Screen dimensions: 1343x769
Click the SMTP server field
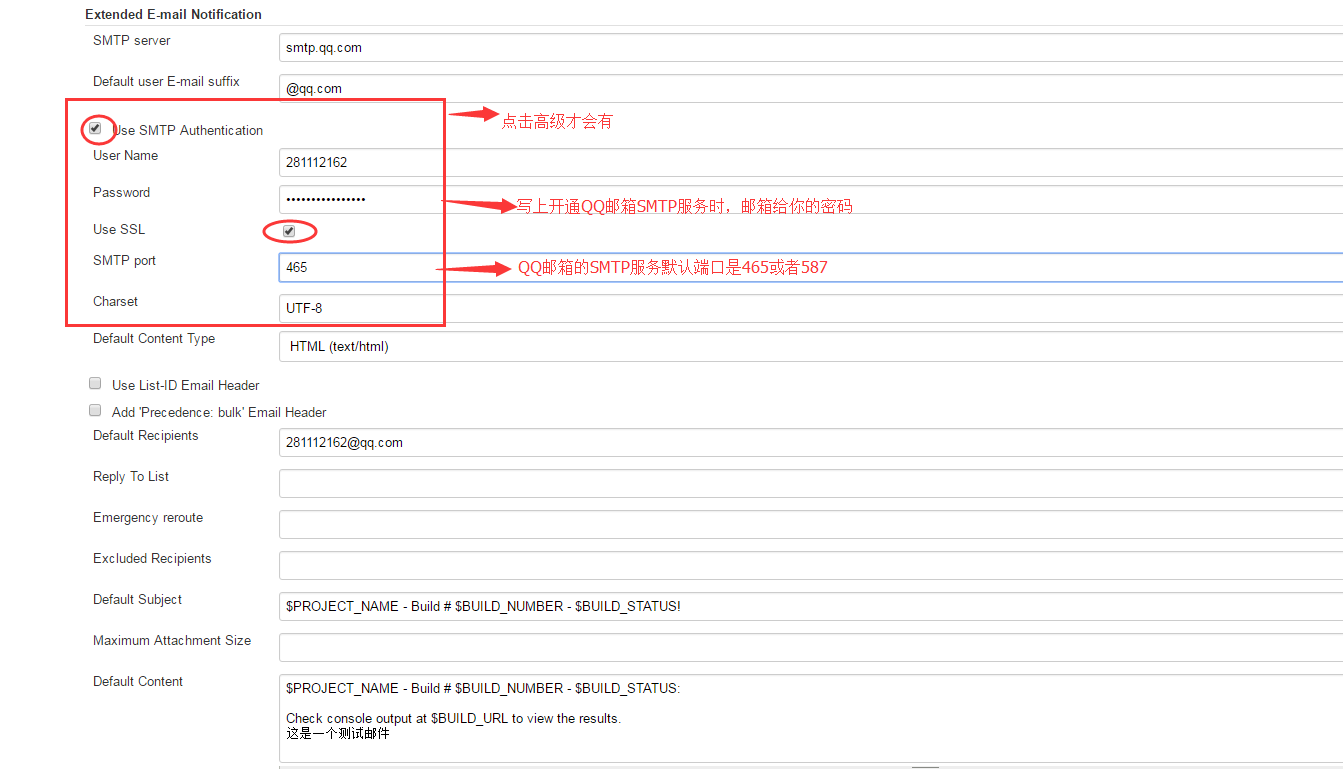810,47
